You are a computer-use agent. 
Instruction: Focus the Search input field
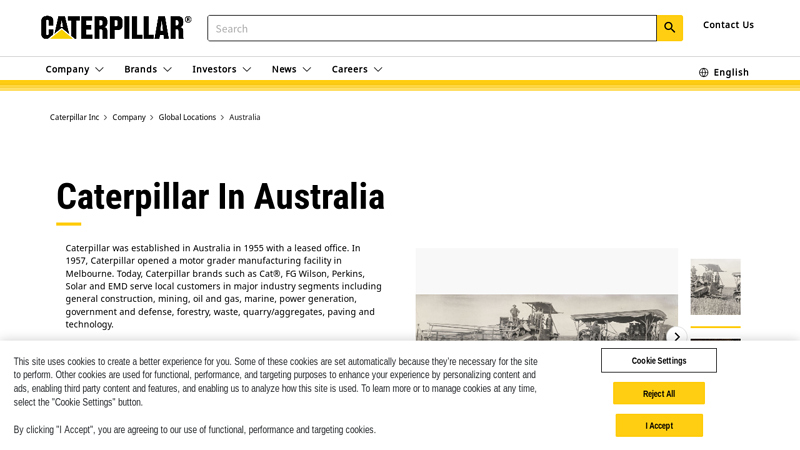tap(432, 28)
